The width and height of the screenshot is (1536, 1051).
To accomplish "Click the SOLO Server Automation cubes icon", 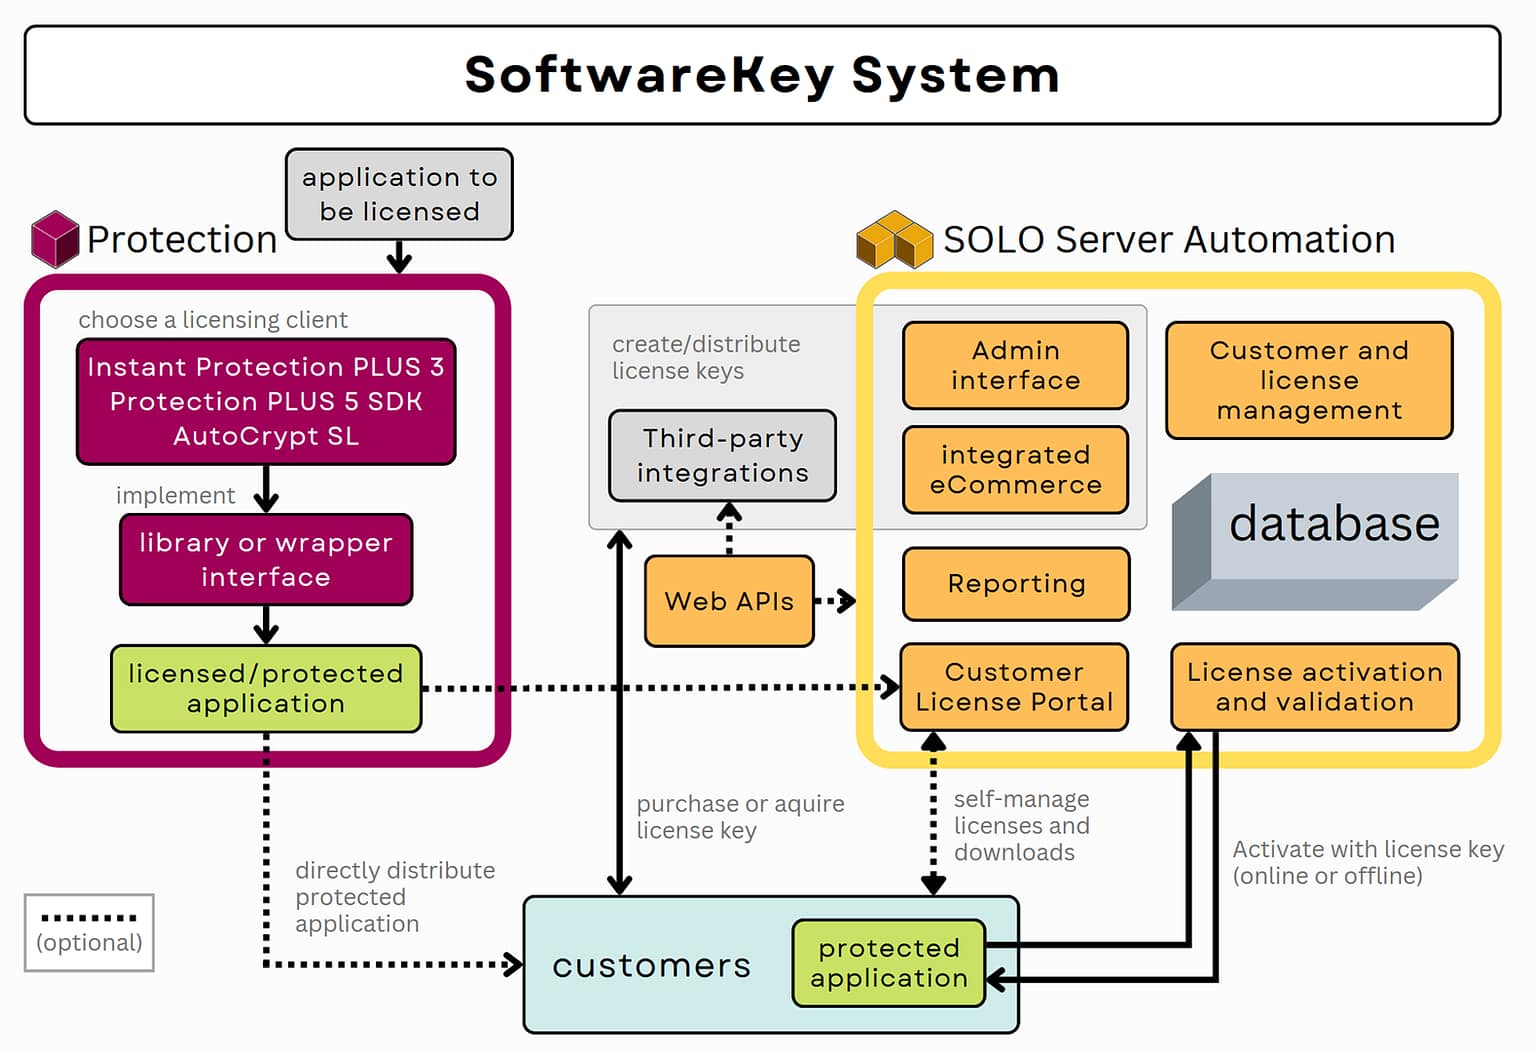I will pyautogui.click(x=897, y=239).
